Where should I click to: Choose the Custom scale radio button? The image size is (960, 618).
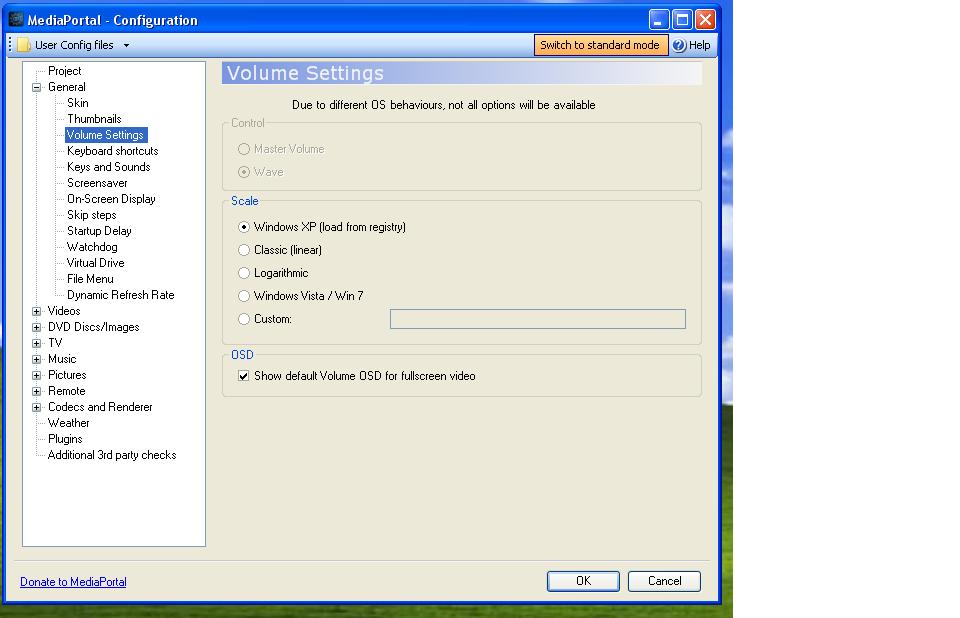tap(244, 319)
